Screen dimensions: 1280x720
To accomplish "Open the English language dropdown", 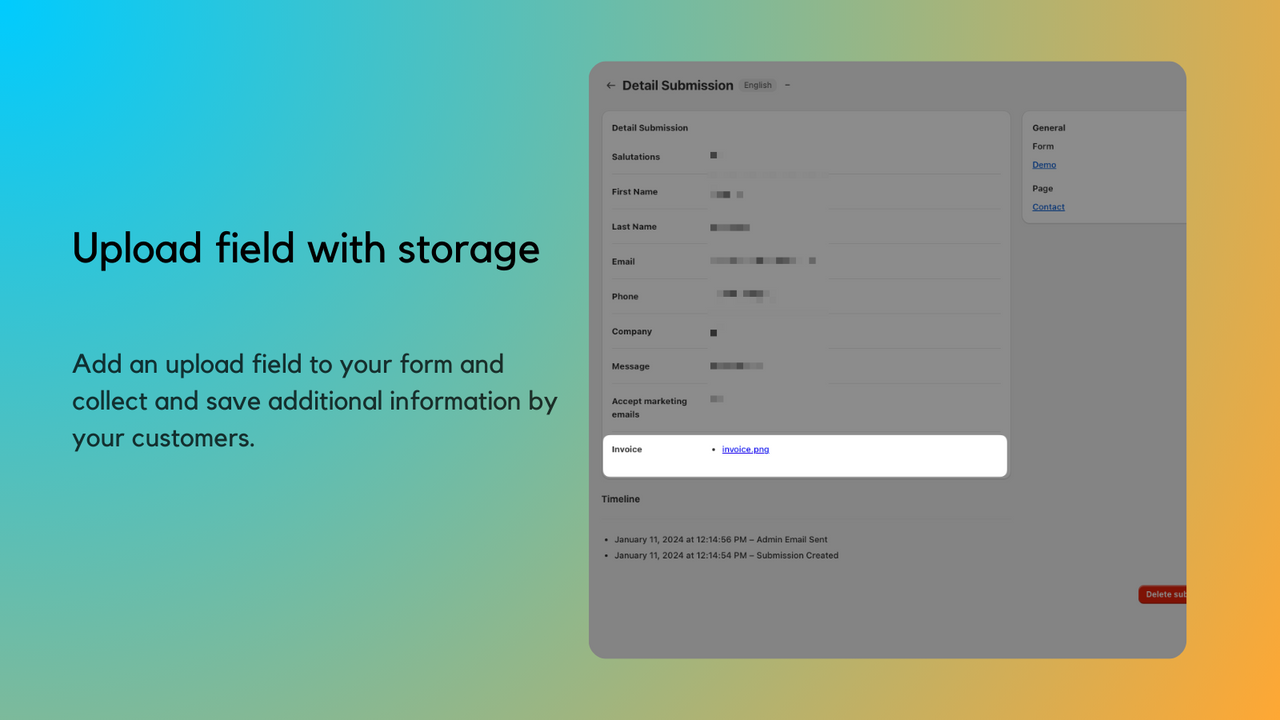I will tap(758, 85).
